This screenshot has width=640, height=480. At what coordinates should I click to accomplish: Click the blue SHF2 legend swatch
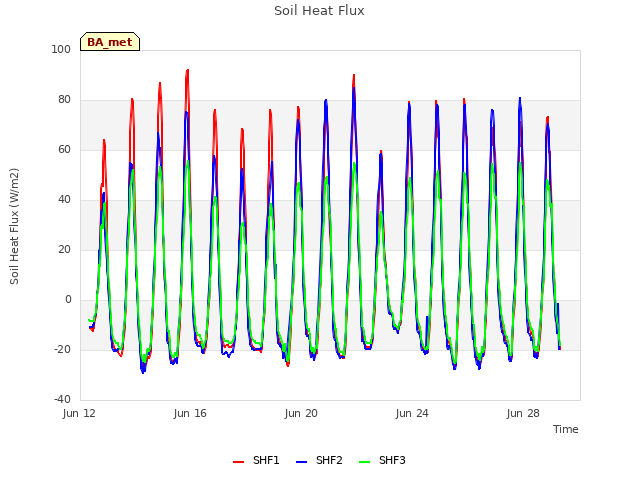click(x=301, y=462)
